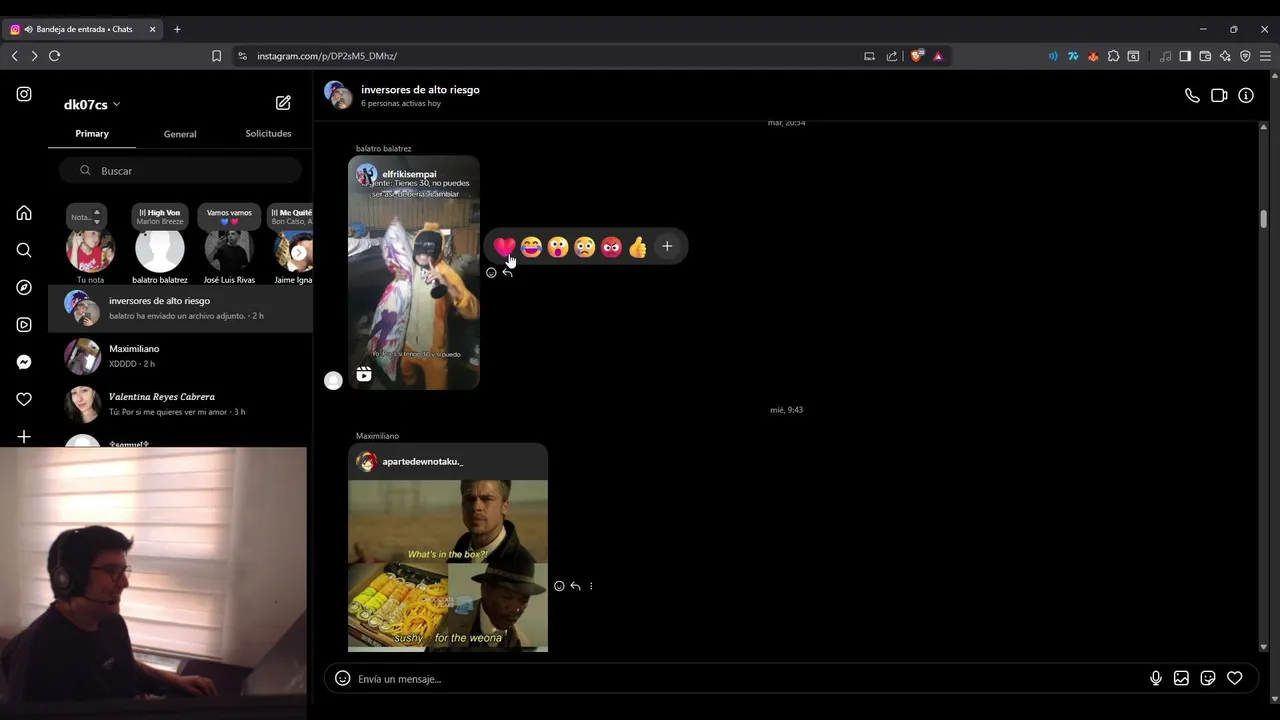Open inversores de alto riesgo chat
This screenshot has height=720, width=1280.
[x=180, y=308]
